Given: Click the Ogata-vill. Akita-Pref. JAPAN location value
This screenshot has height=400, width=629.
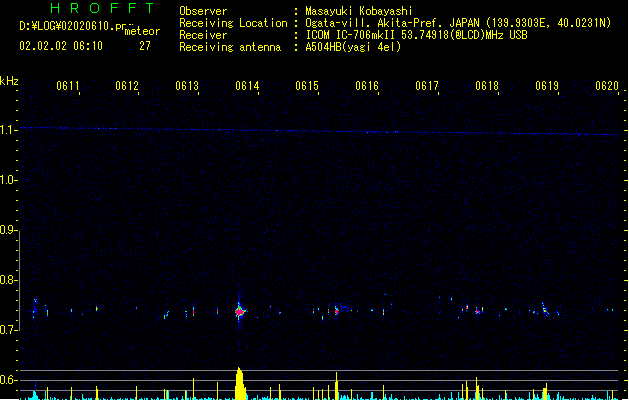Looking at the screenshot, I should coord(458,23).
